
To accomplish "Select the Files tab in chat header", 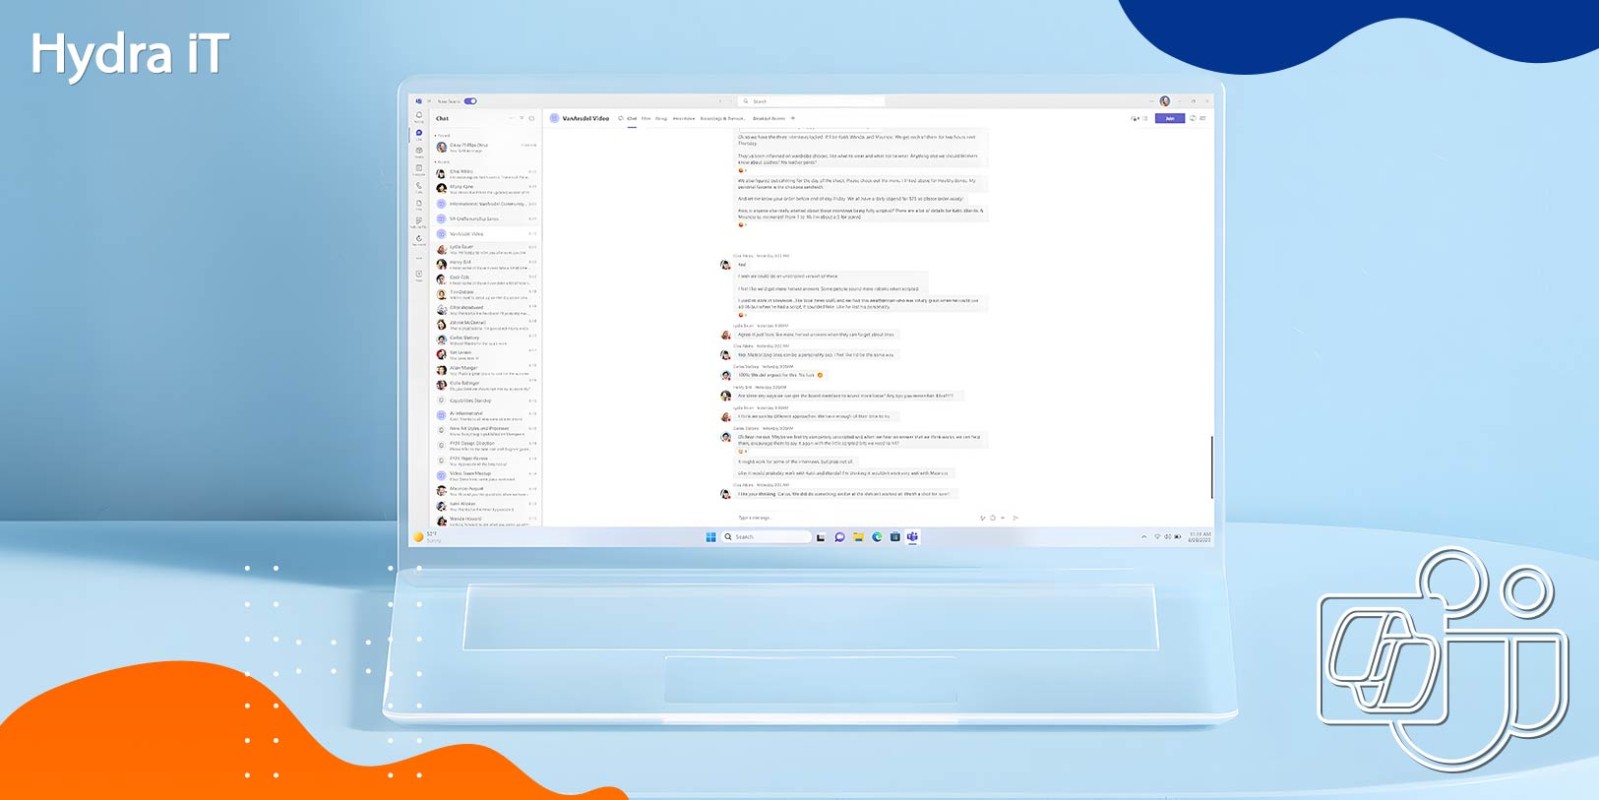I will click(x=646, y=118).
